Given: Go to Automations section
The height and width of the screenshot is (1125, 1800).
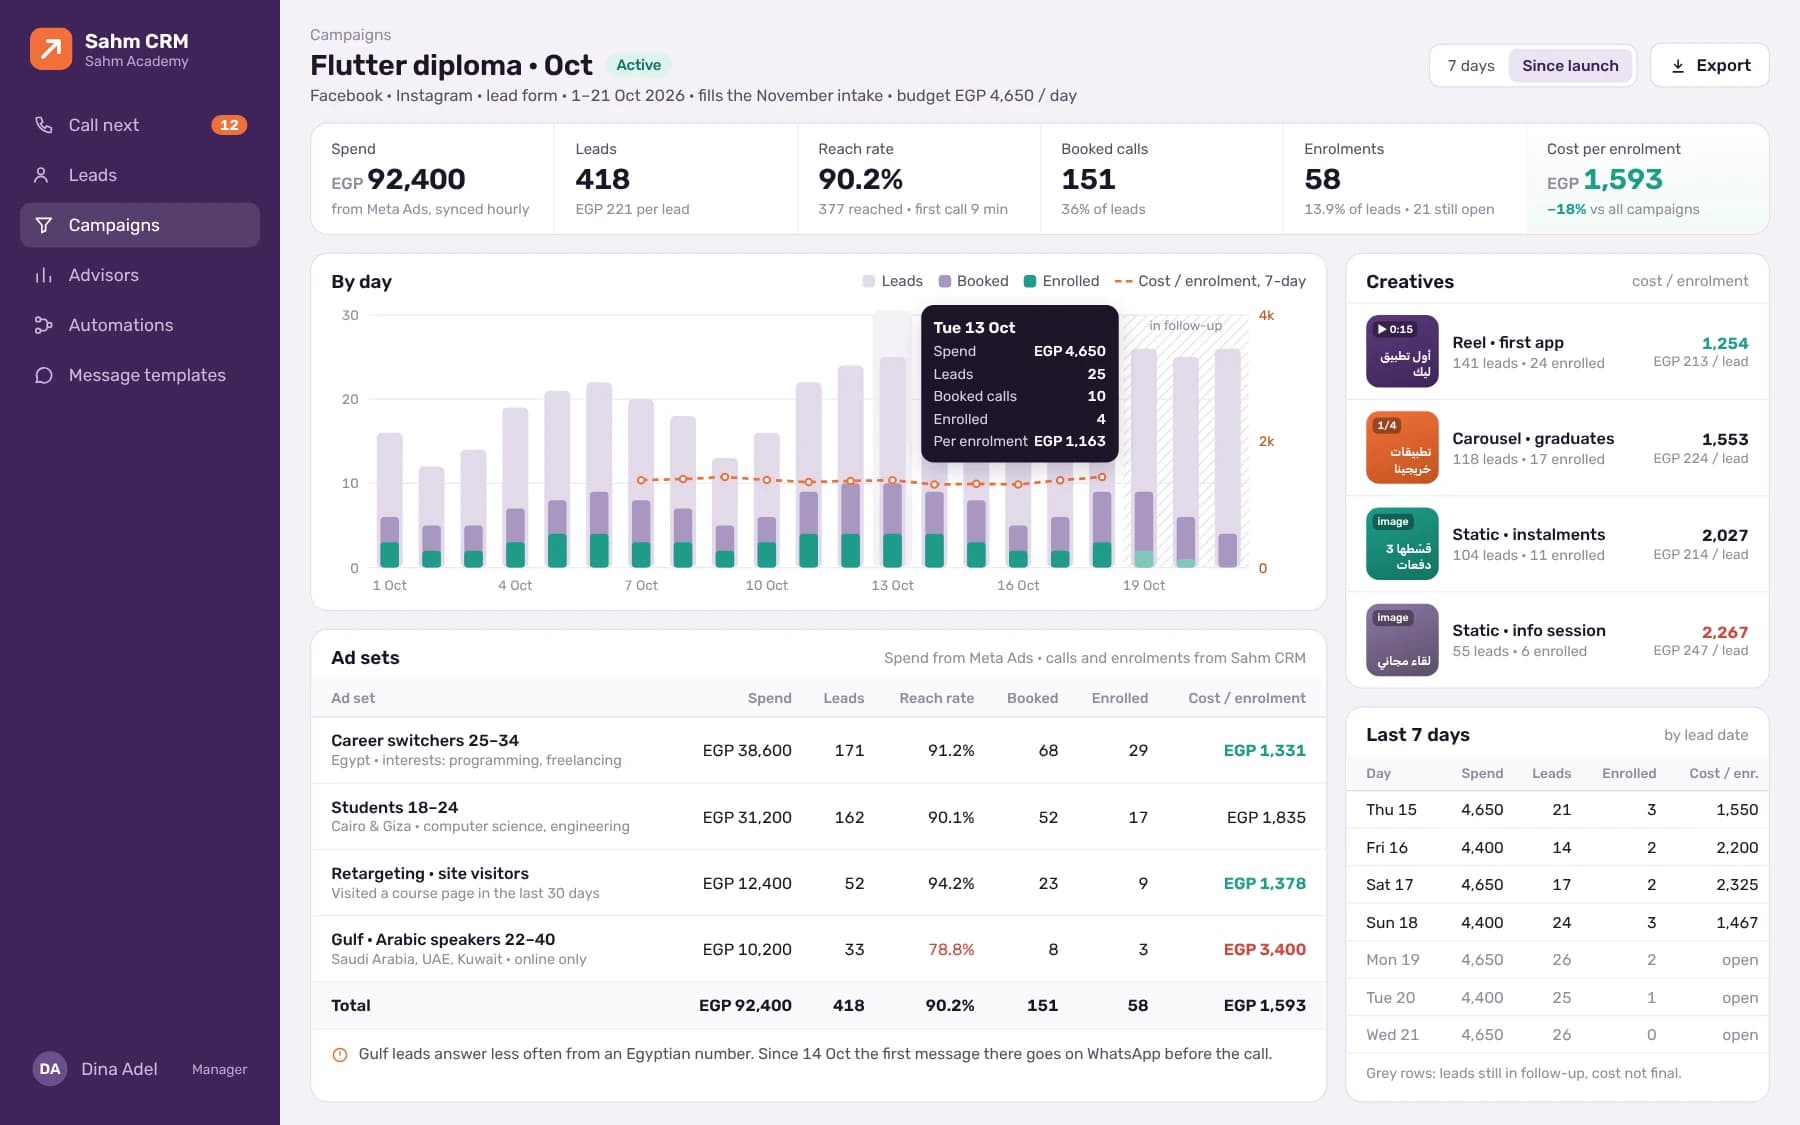Looking at the screenshot, I should coord(140,325).
